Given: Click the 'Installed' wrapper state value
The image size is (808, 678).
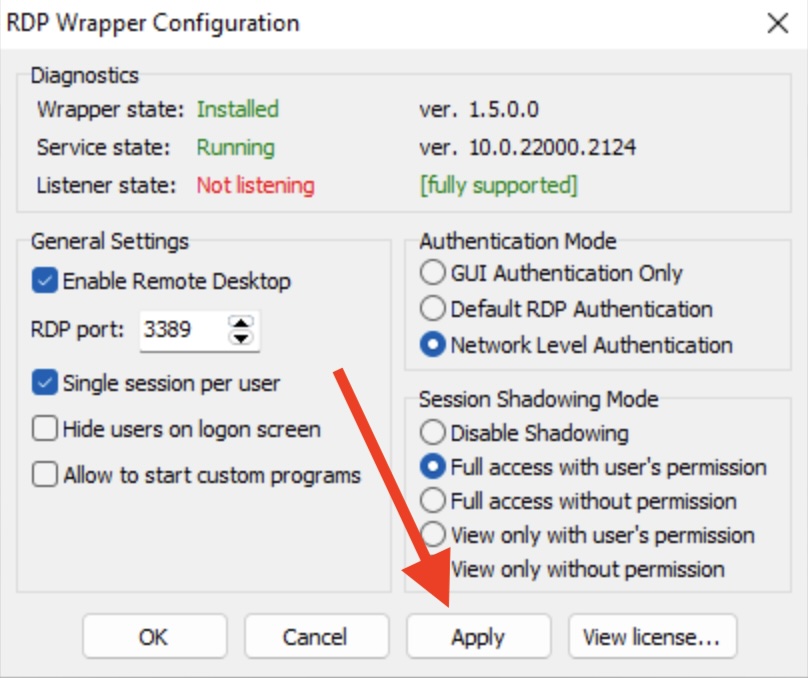Looking at the screenshot, I should point(238,109).
